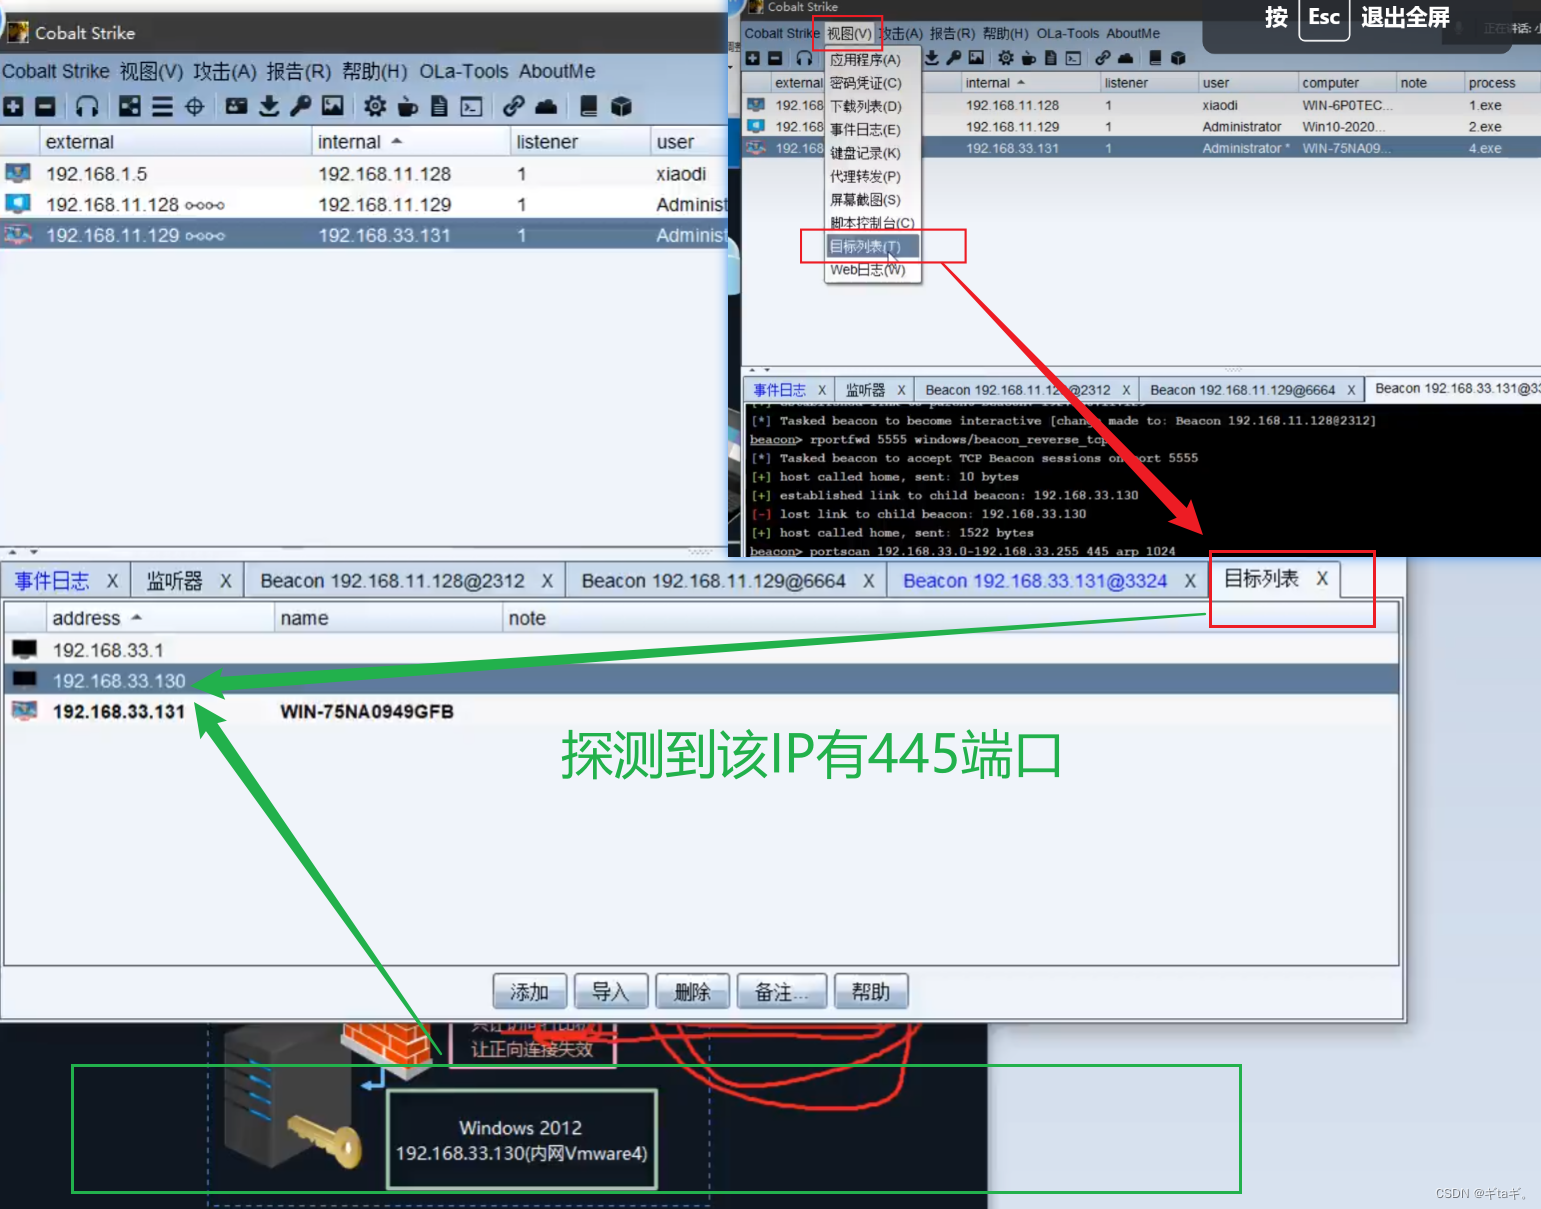Click the 导入 button

point(611,992)
